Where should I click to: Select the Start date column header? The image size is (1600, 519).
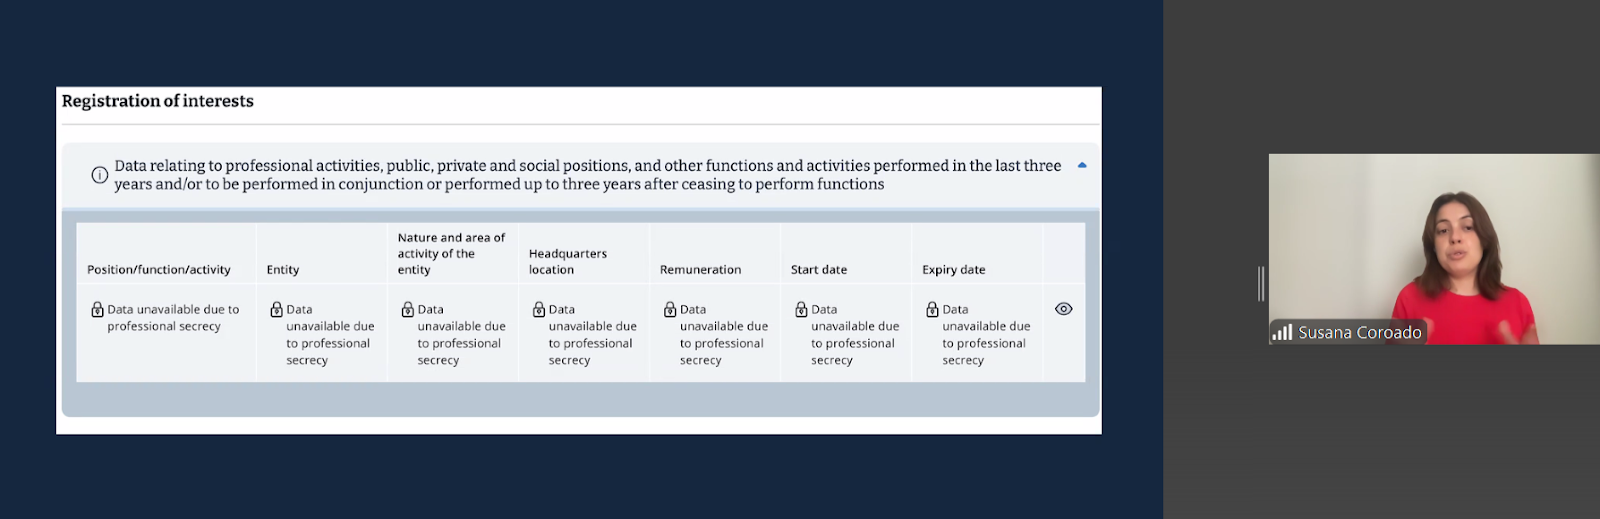coord(819,270)
